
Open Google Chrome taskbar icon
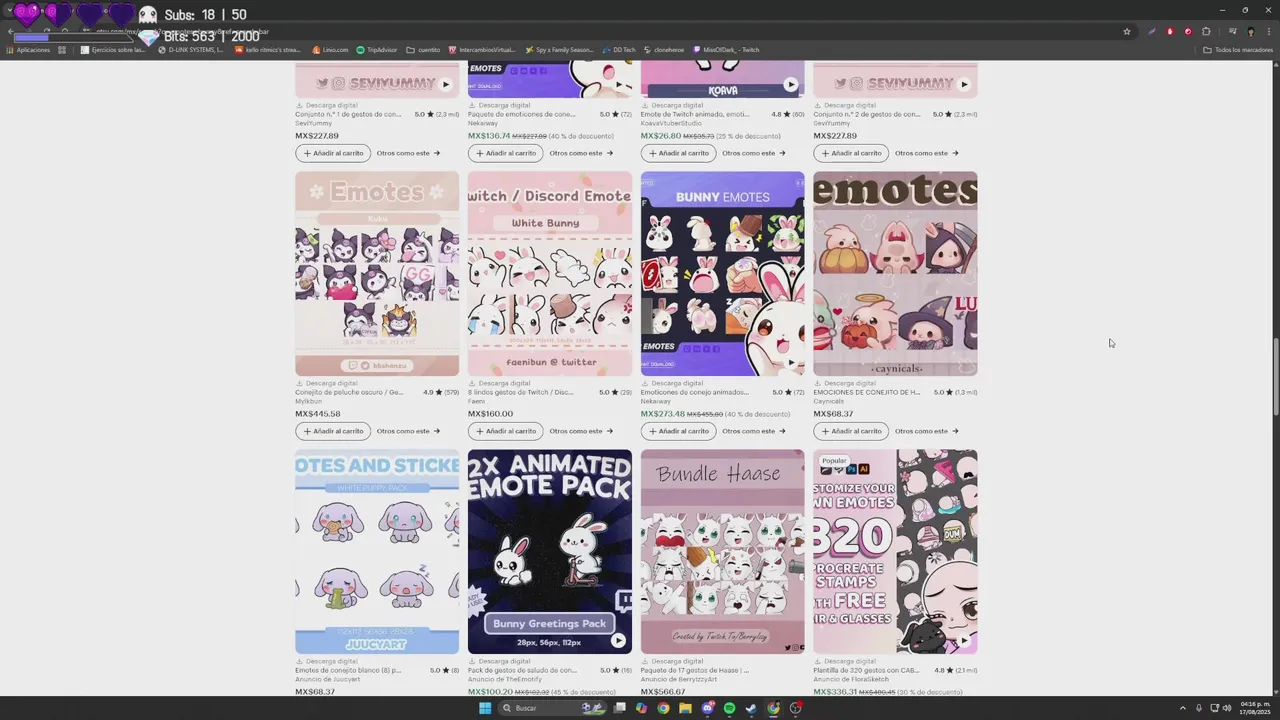(663, 708)
